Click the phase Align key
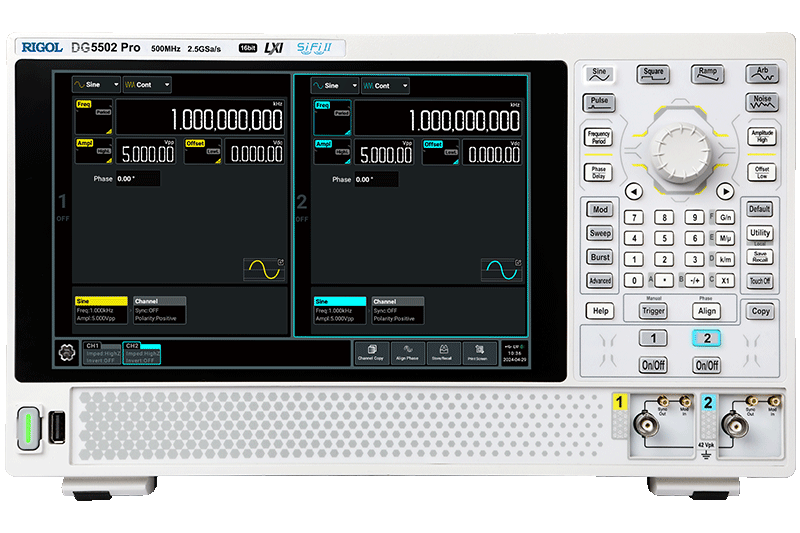Image resolution: width=800 pixels, height=533 pixels. tap(707, 311)
